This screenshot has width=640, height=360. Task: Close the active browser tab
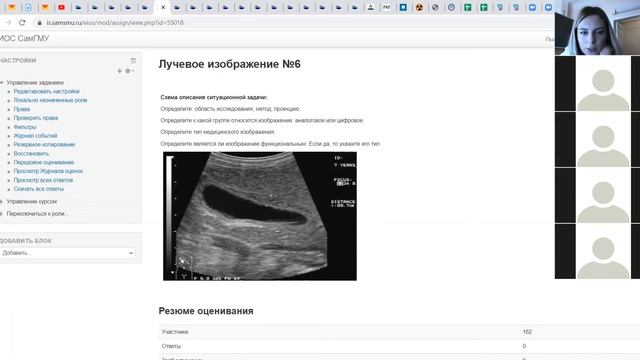163,7
